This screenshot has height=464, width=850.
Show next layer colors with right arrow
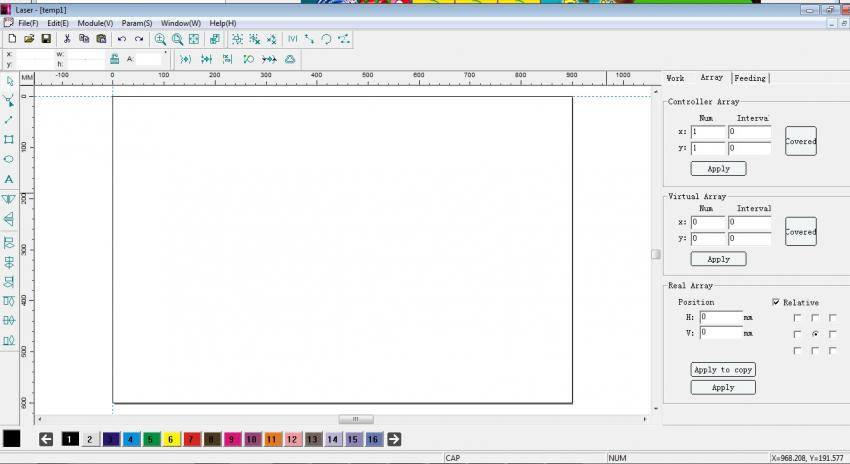pos(394,439)
